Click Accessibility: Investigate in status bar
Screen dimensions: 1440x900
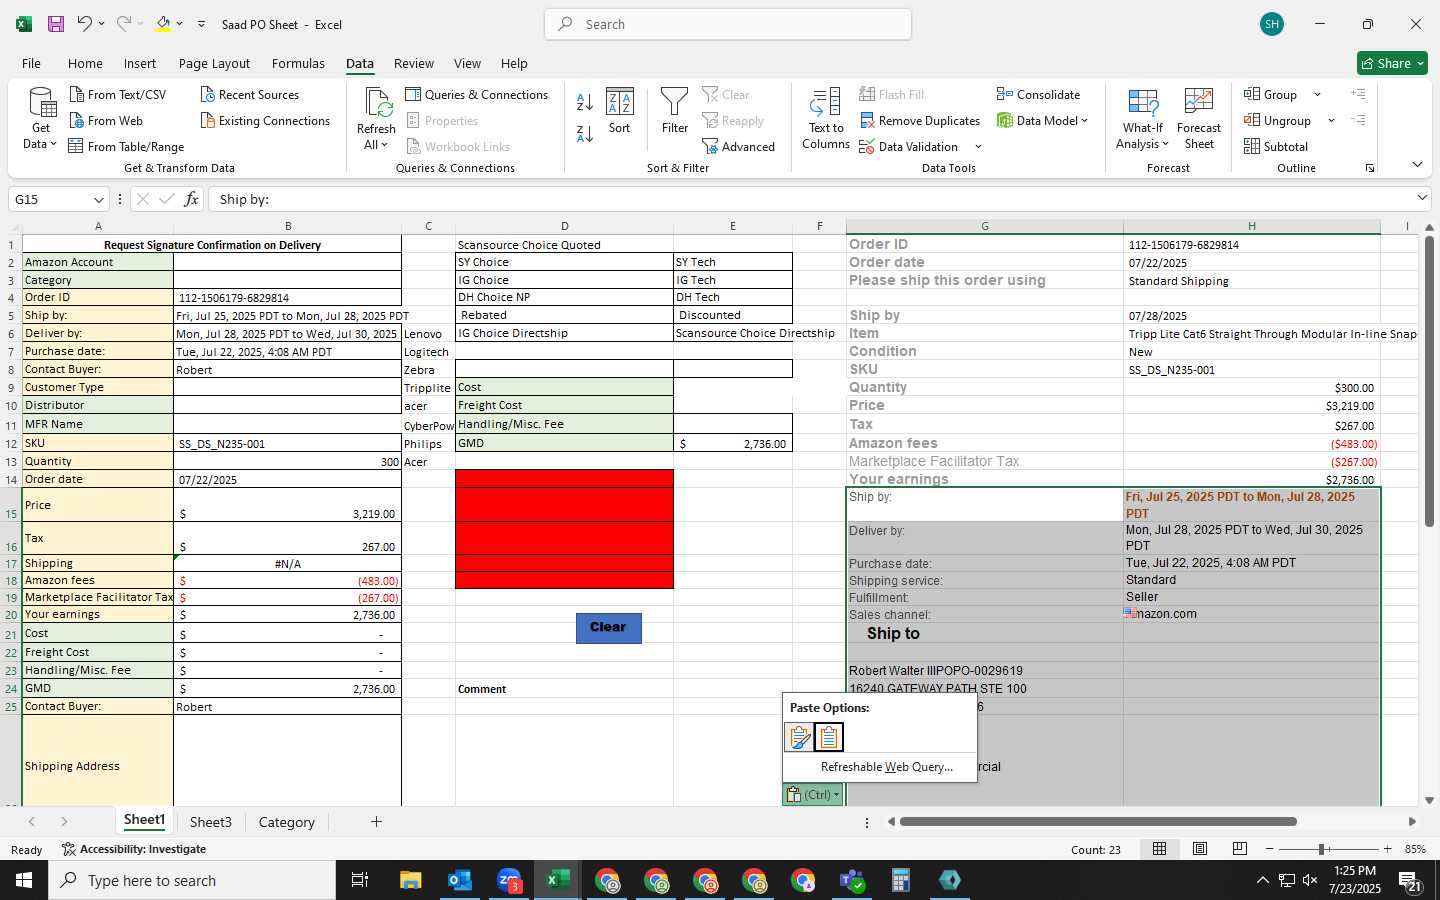click(x=134, y=849)
